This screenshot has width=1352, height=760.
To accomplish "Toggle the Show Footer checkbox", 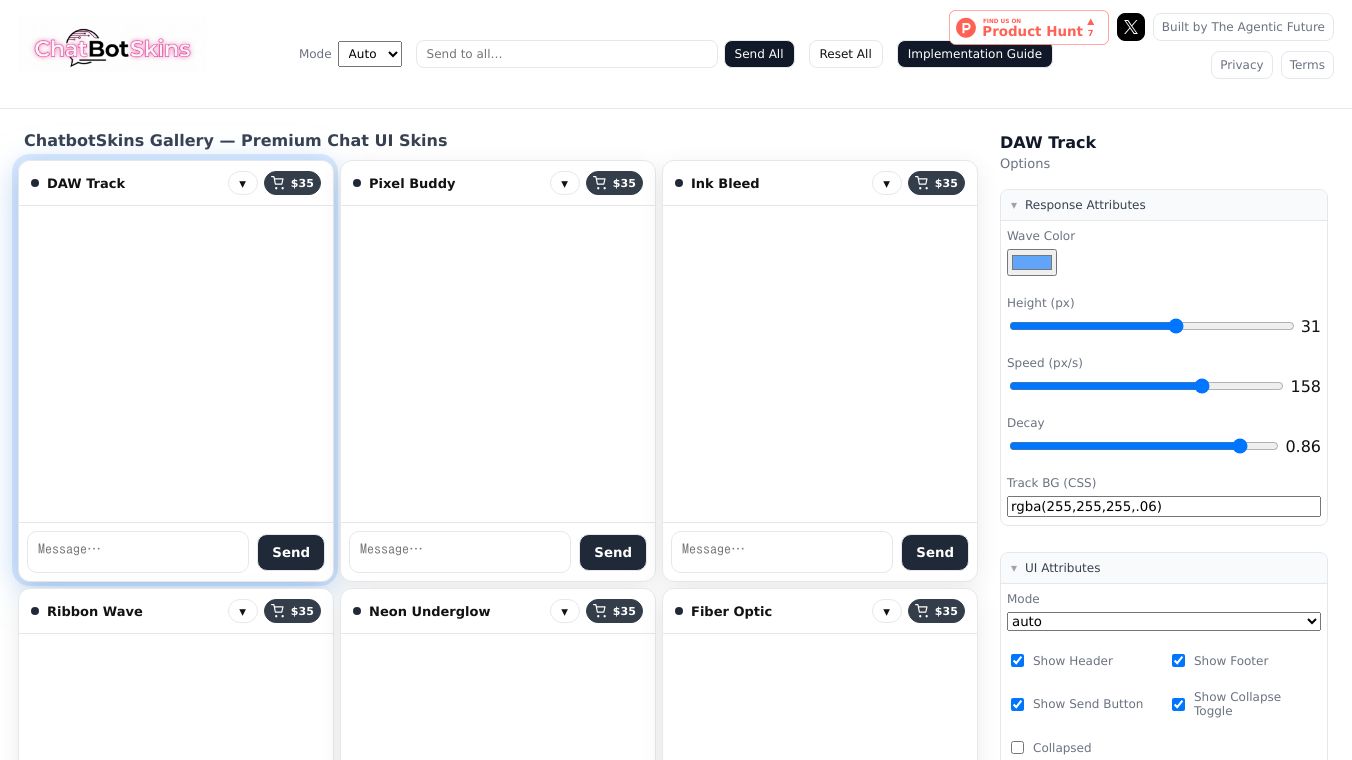I will point(1178,661).
